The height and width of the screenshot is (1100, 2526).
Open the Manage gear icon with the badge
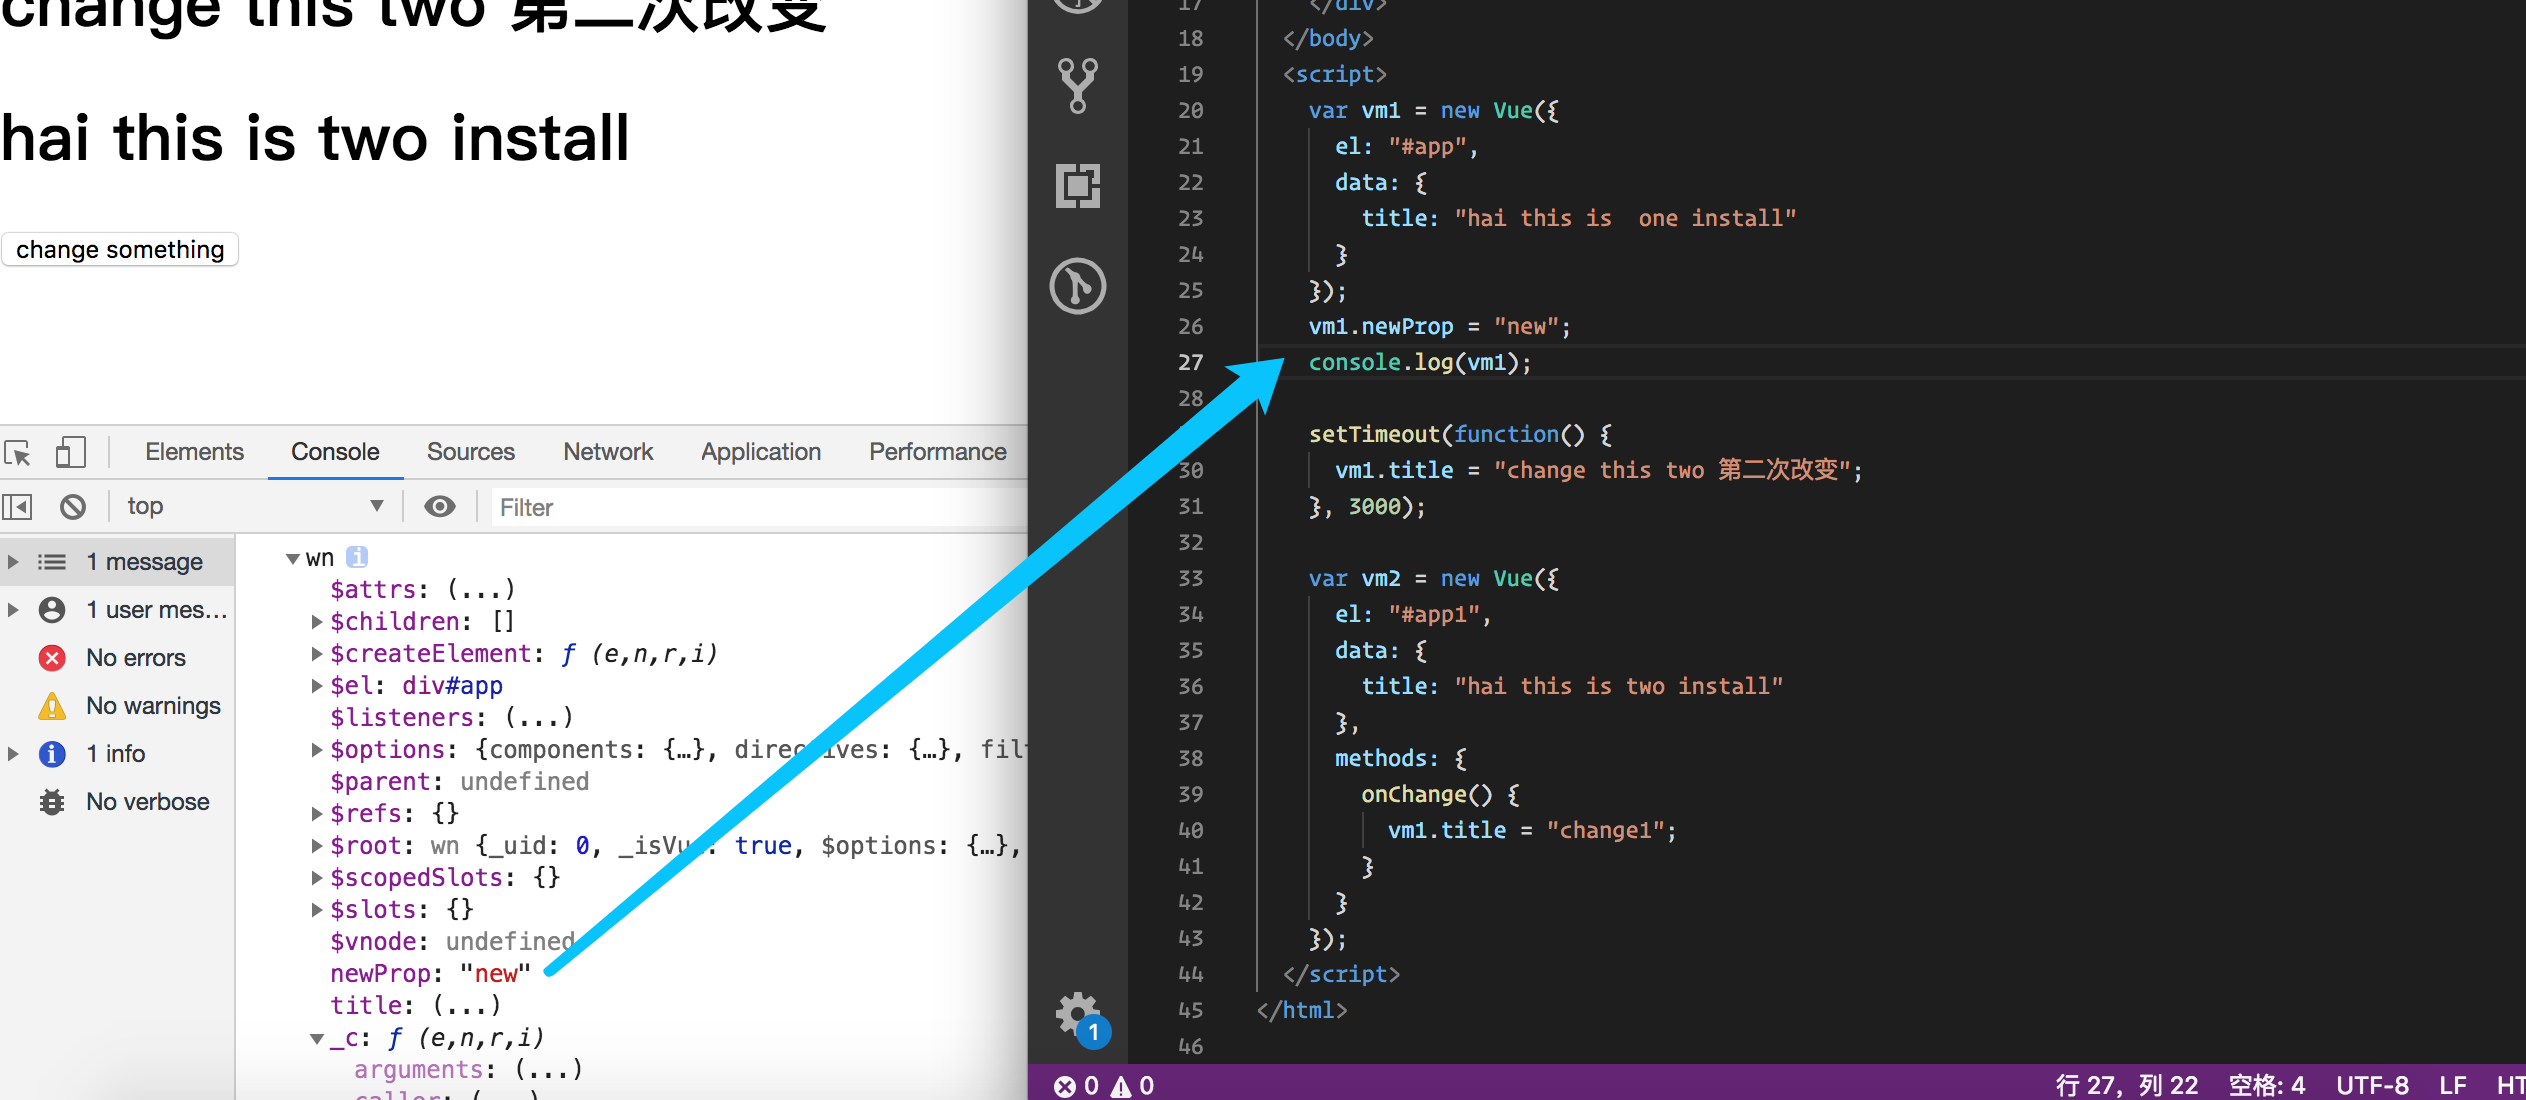tap(1079, 1016)
